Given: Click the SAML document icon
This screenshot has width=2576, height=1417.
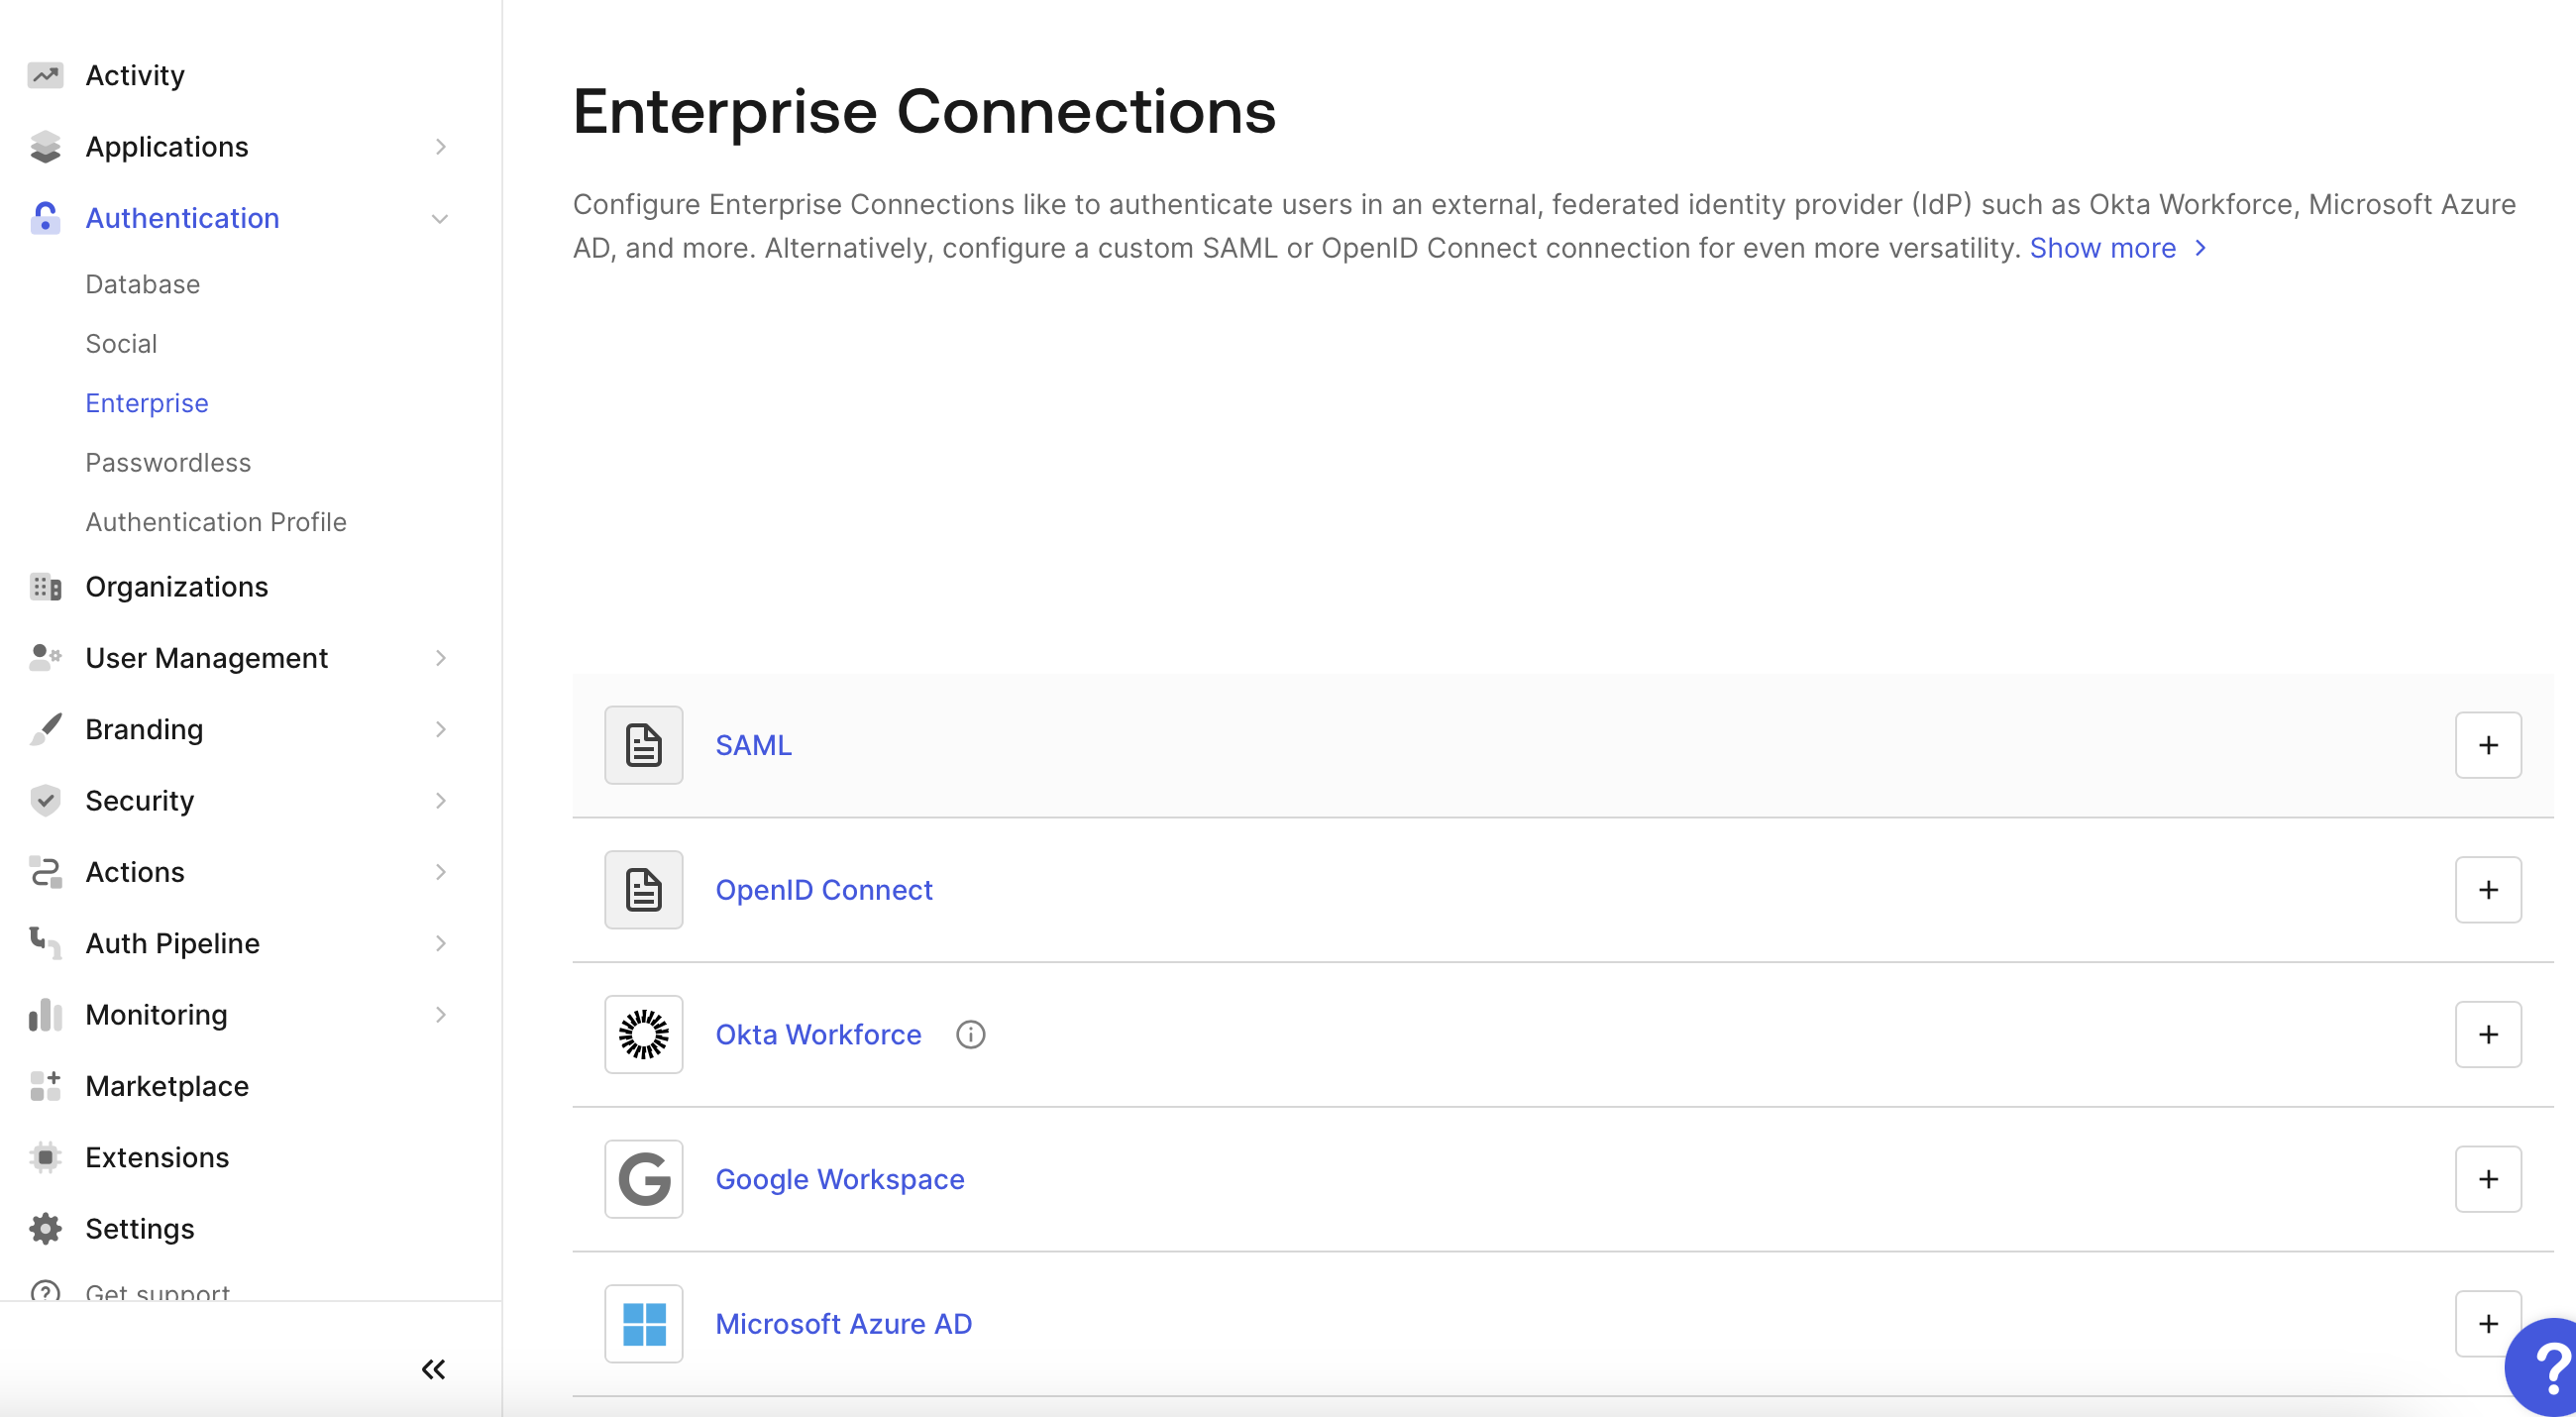Looking at the screenshot, I should [644, 746].
